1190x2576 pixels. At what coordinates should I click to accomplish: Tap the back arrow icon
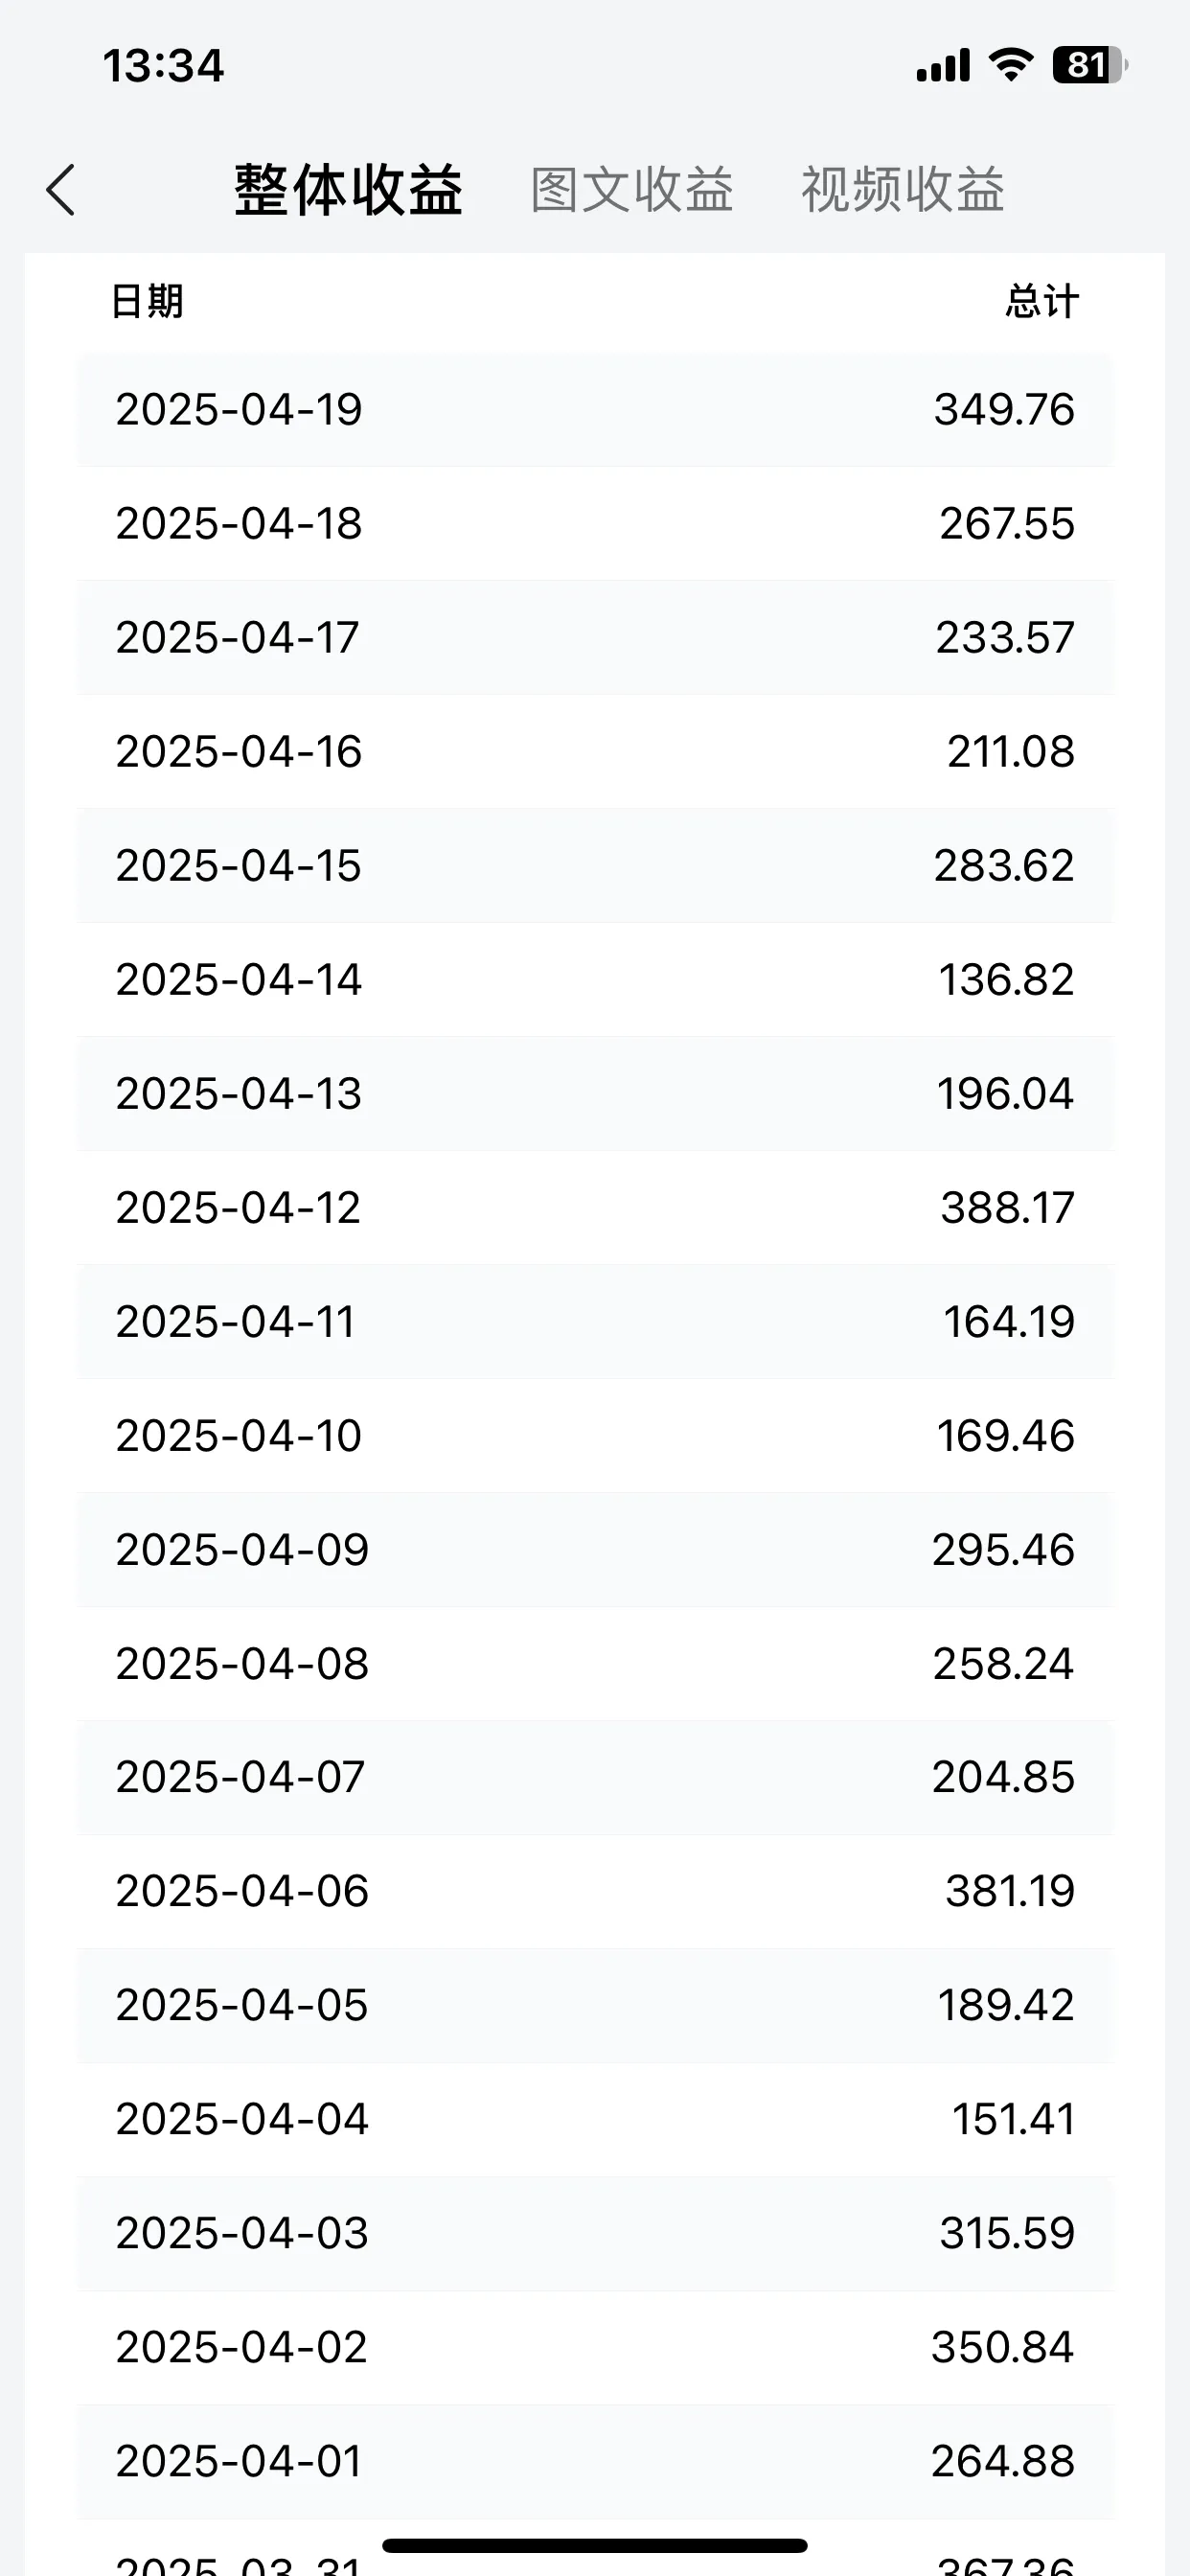(x=61, y=190)
